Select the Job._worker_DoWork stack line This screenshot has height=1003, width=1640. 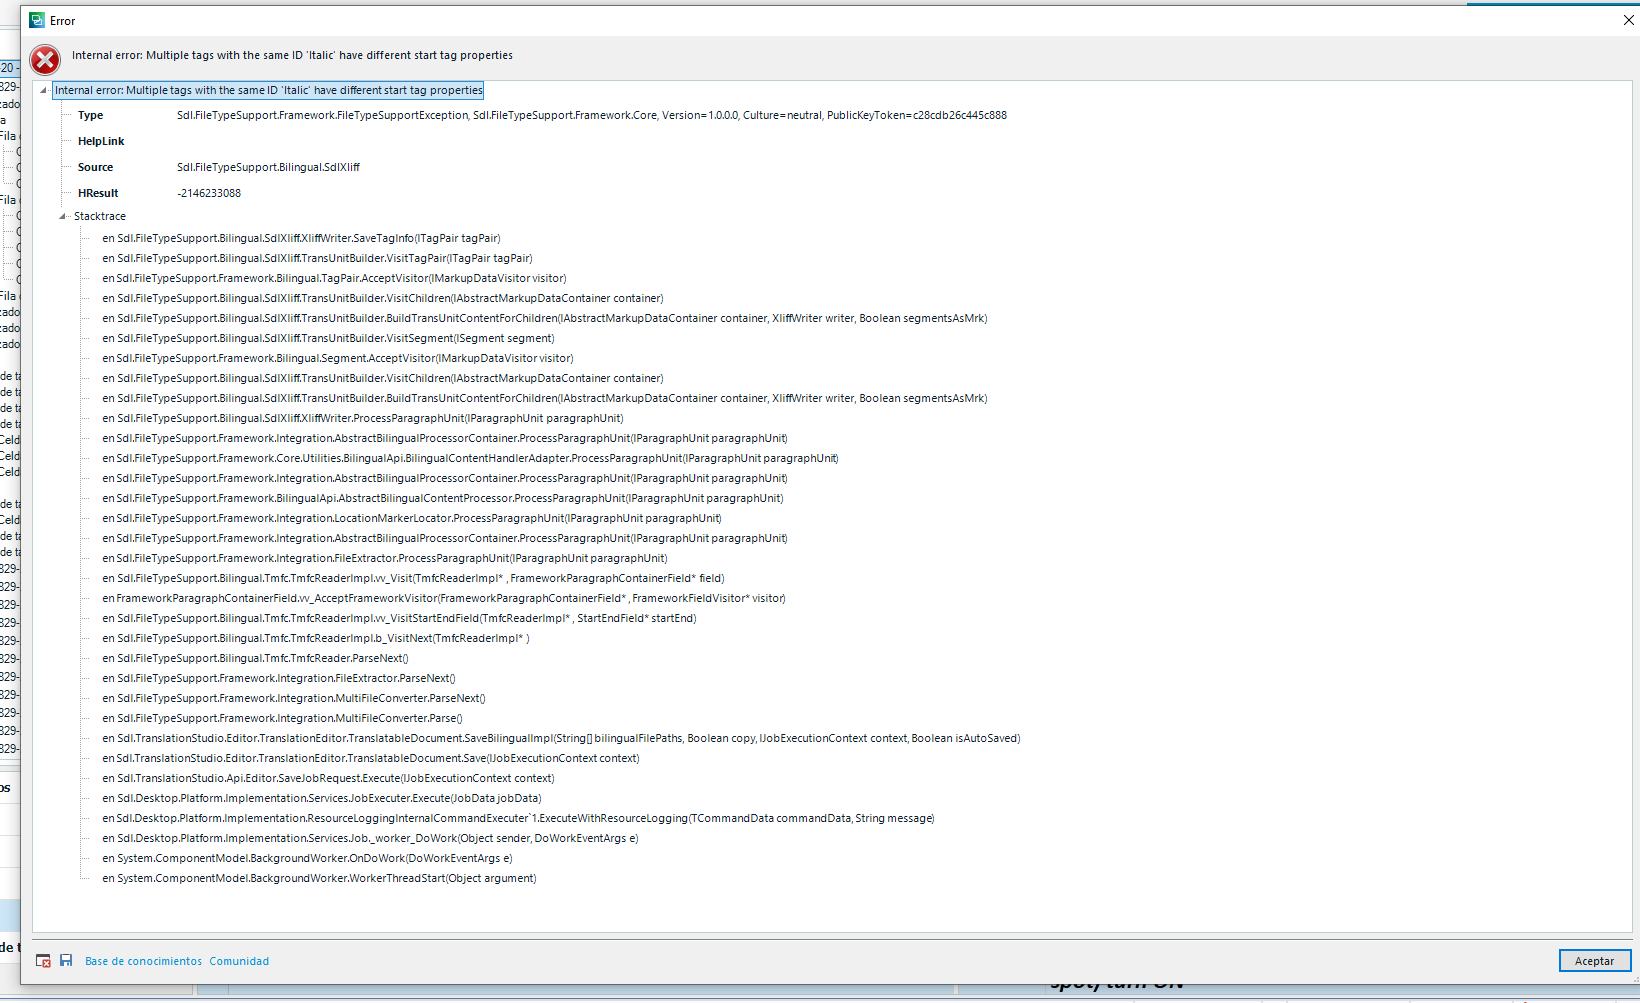pos(370,838)
